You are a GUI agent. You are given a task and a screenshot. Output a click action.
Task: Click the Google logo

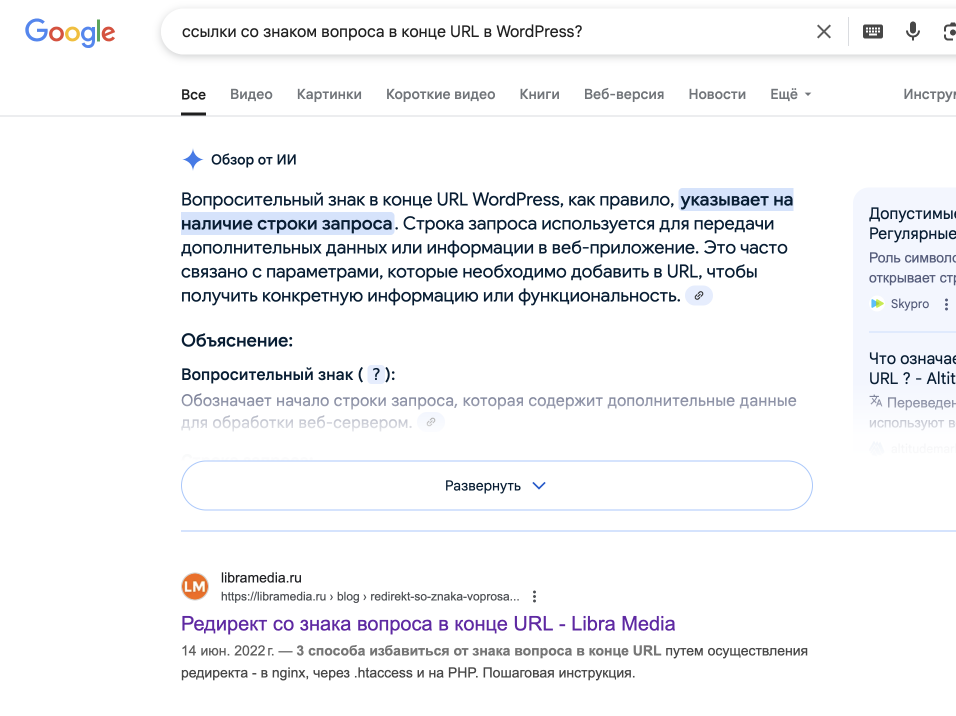(70, 32)
